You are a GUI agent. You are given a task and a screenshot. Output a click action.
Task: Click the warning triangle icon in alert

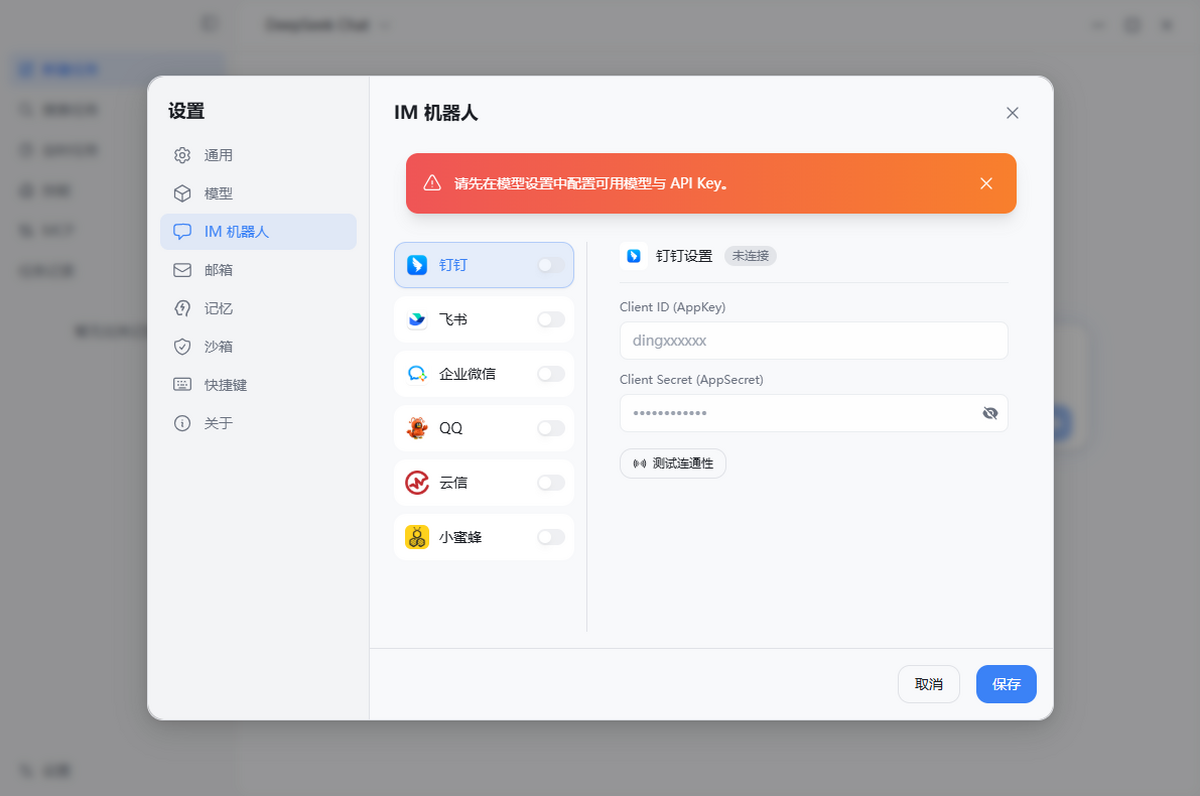[432, 183]
